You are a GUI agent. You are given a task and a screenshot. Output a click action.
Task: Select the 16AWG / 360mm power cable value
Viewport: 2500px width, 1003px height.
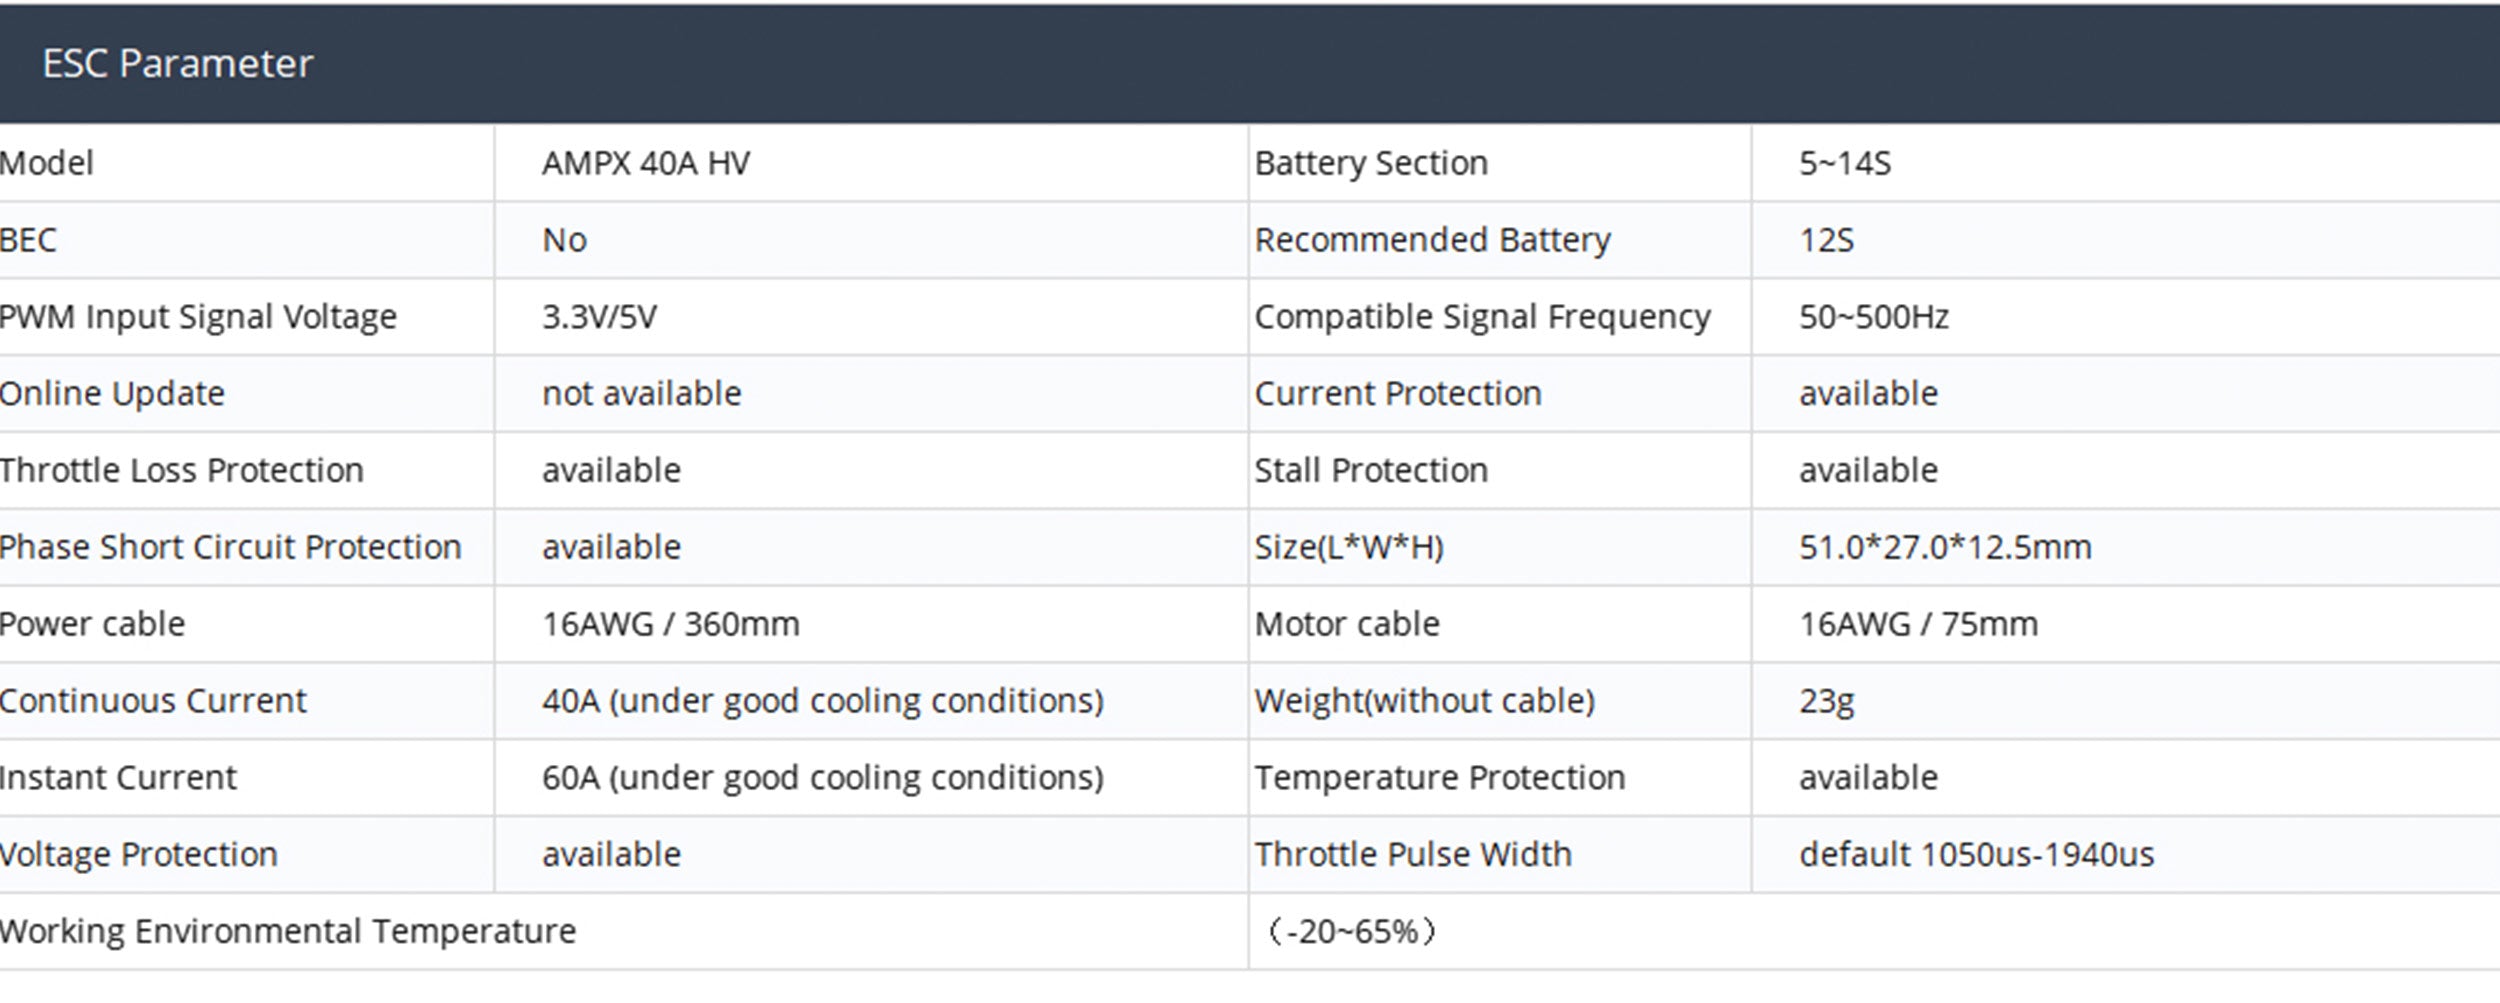pyautogui.click(x=670, y=624)
